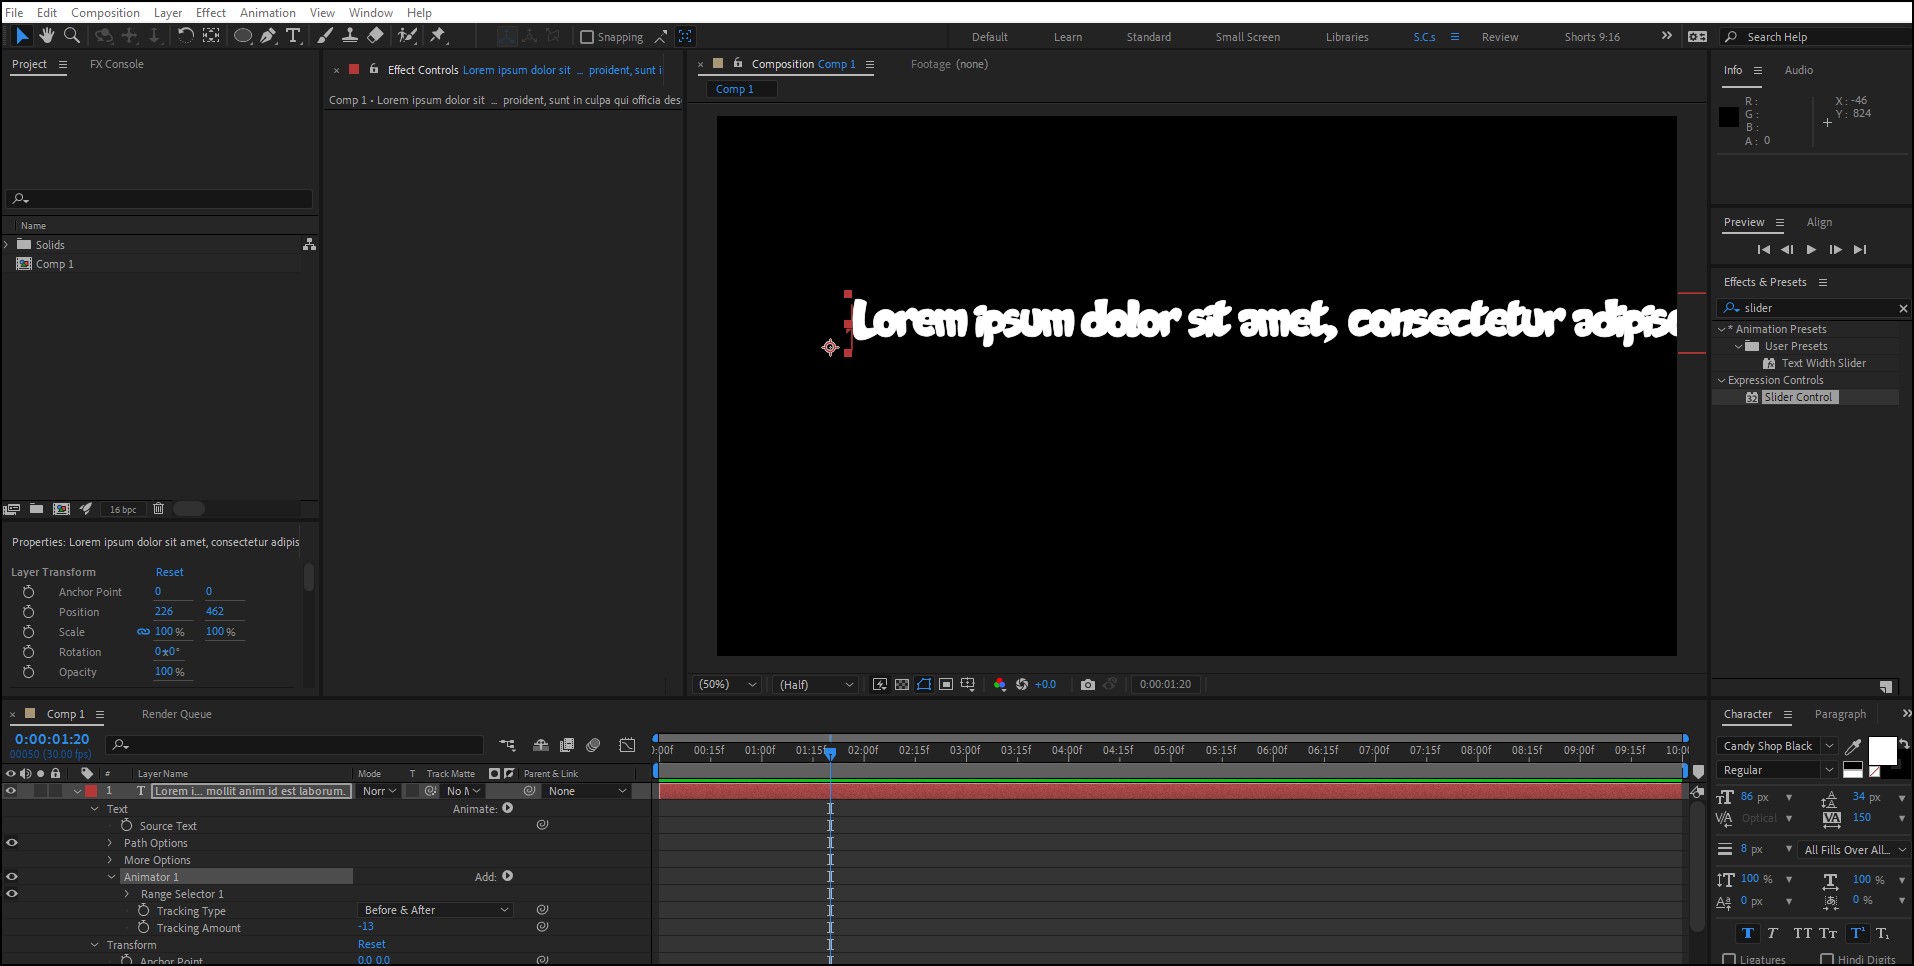Open the Graph Editor in the timeline
This screenshot has width=1914, height=966.
pyautogui.click(x=627, y=745)
